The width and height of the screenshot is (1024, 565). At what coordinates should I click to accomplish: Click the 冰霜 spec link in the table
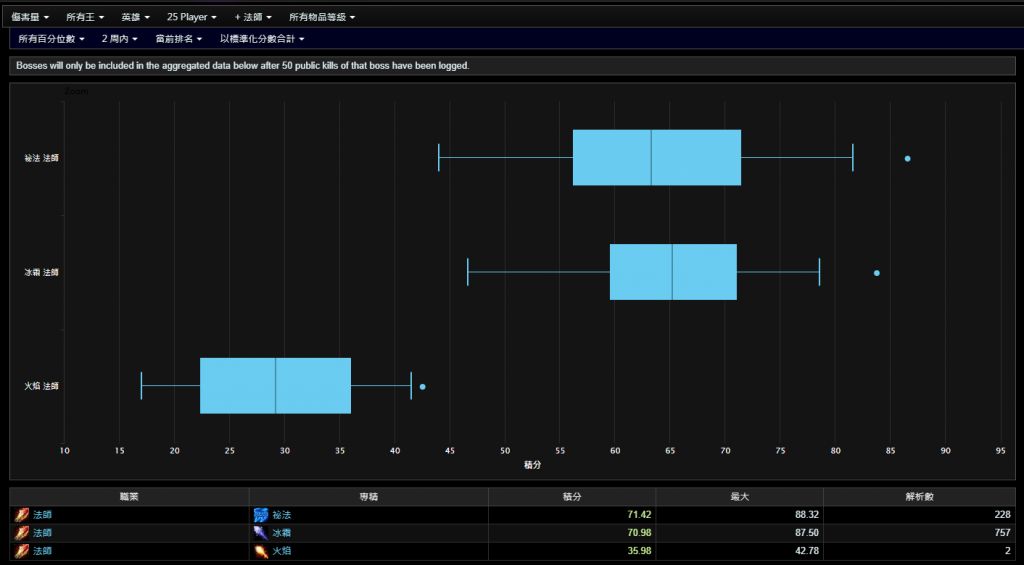point(281,533)
